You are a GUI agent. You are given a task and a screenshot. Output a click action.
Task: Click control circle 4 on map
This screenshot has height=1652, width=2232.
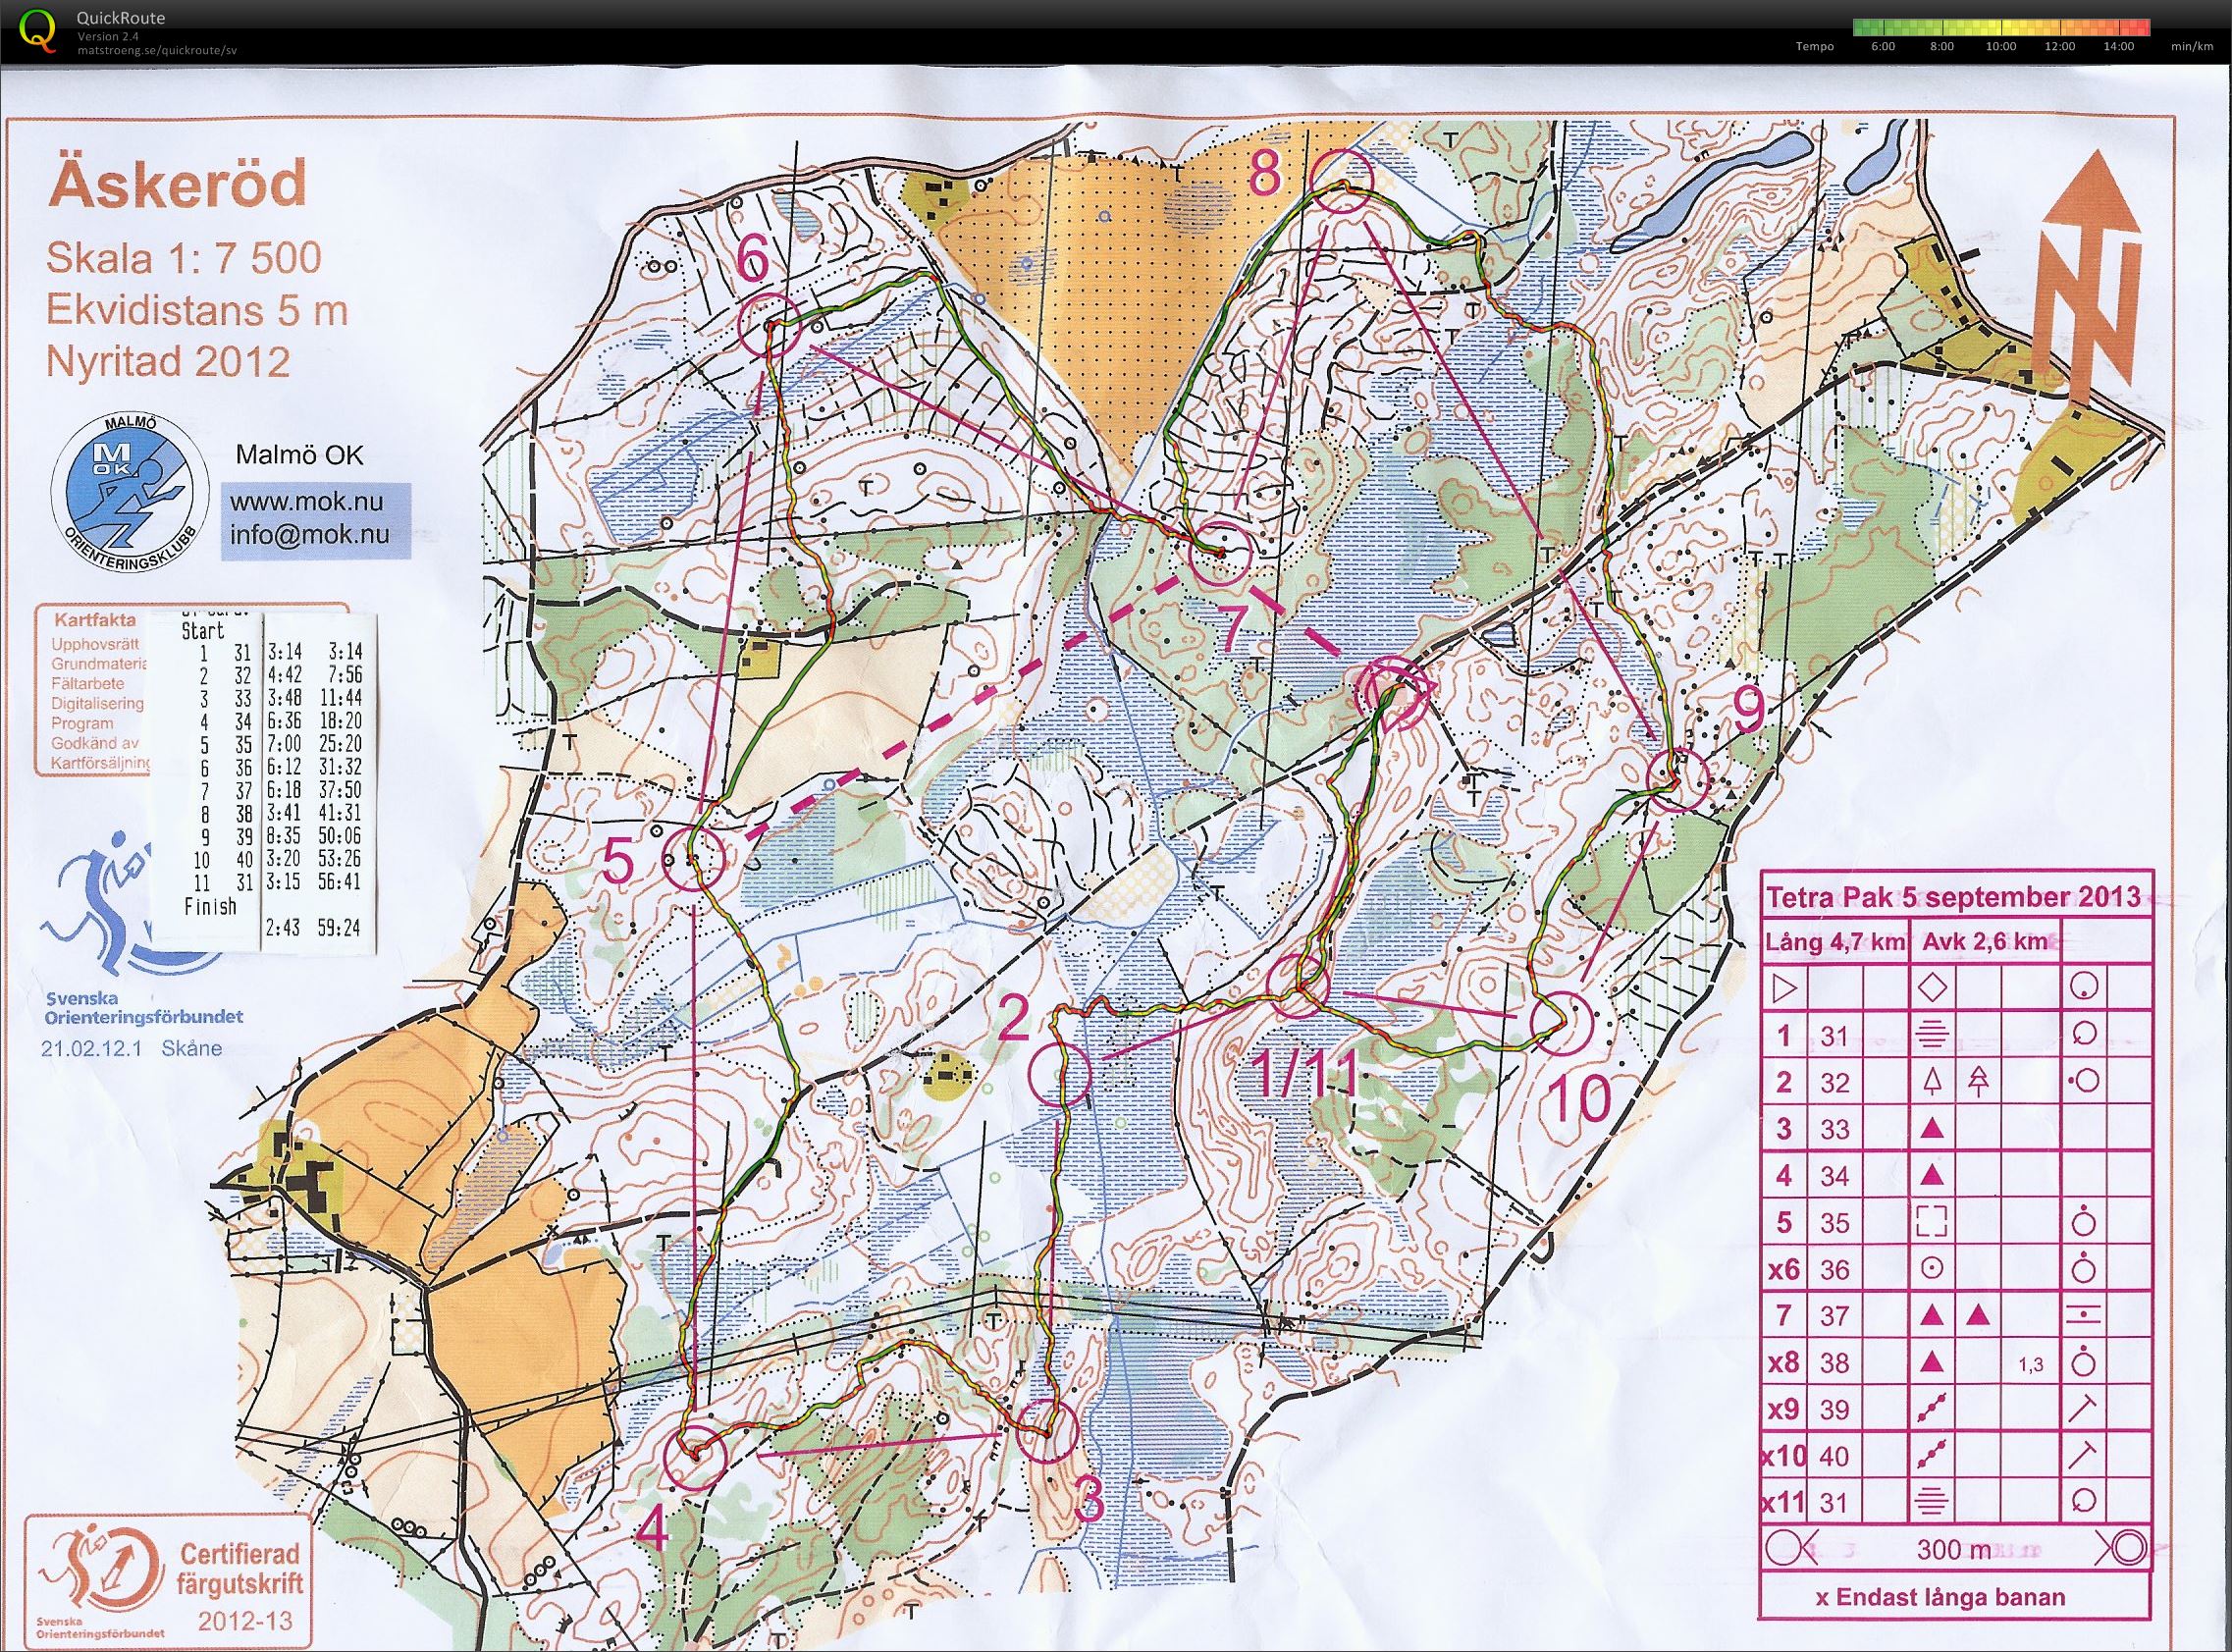tap(694, 1457)
